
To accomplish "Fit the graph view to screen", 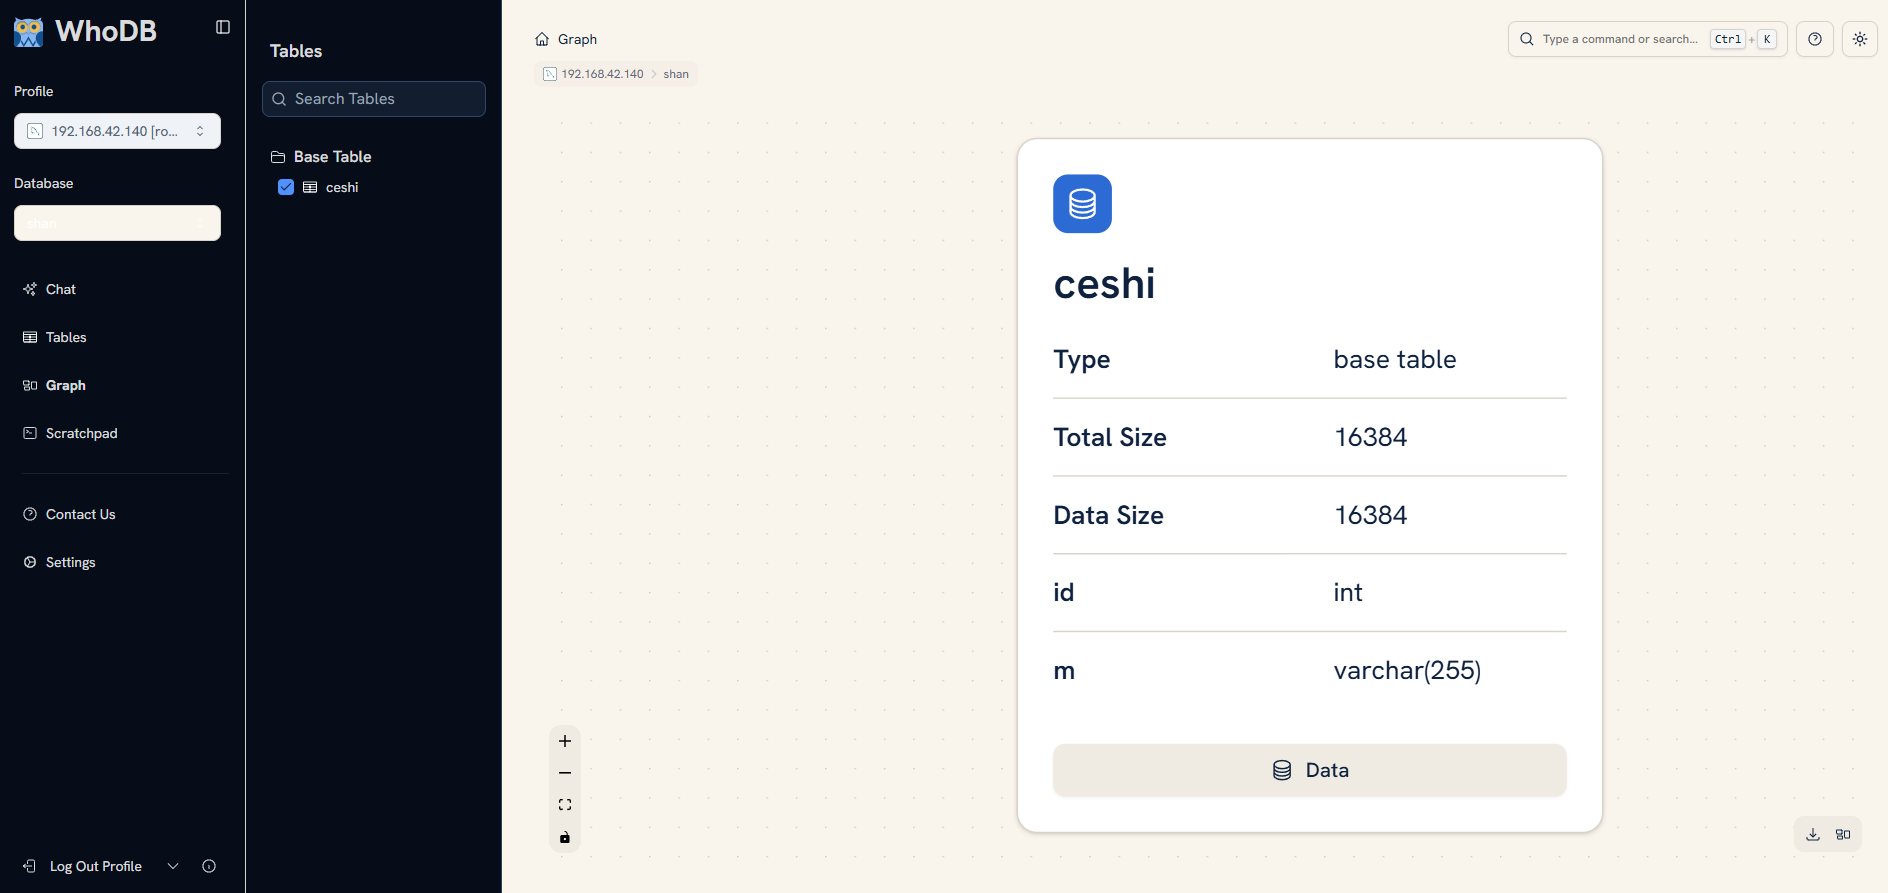I will coord(565,805).
